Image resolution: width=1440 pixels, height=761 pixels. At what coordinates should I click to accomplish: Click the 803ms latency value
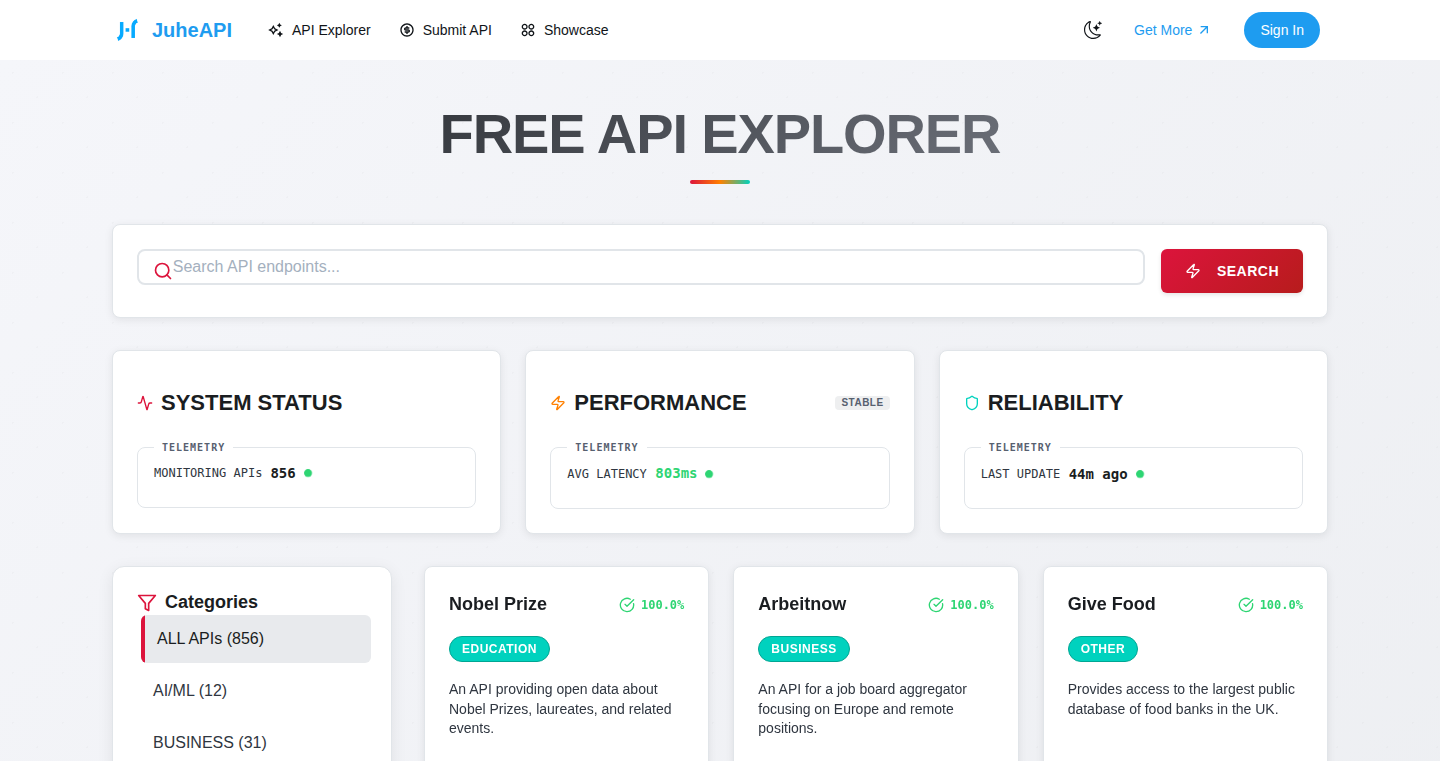point(676,473)
